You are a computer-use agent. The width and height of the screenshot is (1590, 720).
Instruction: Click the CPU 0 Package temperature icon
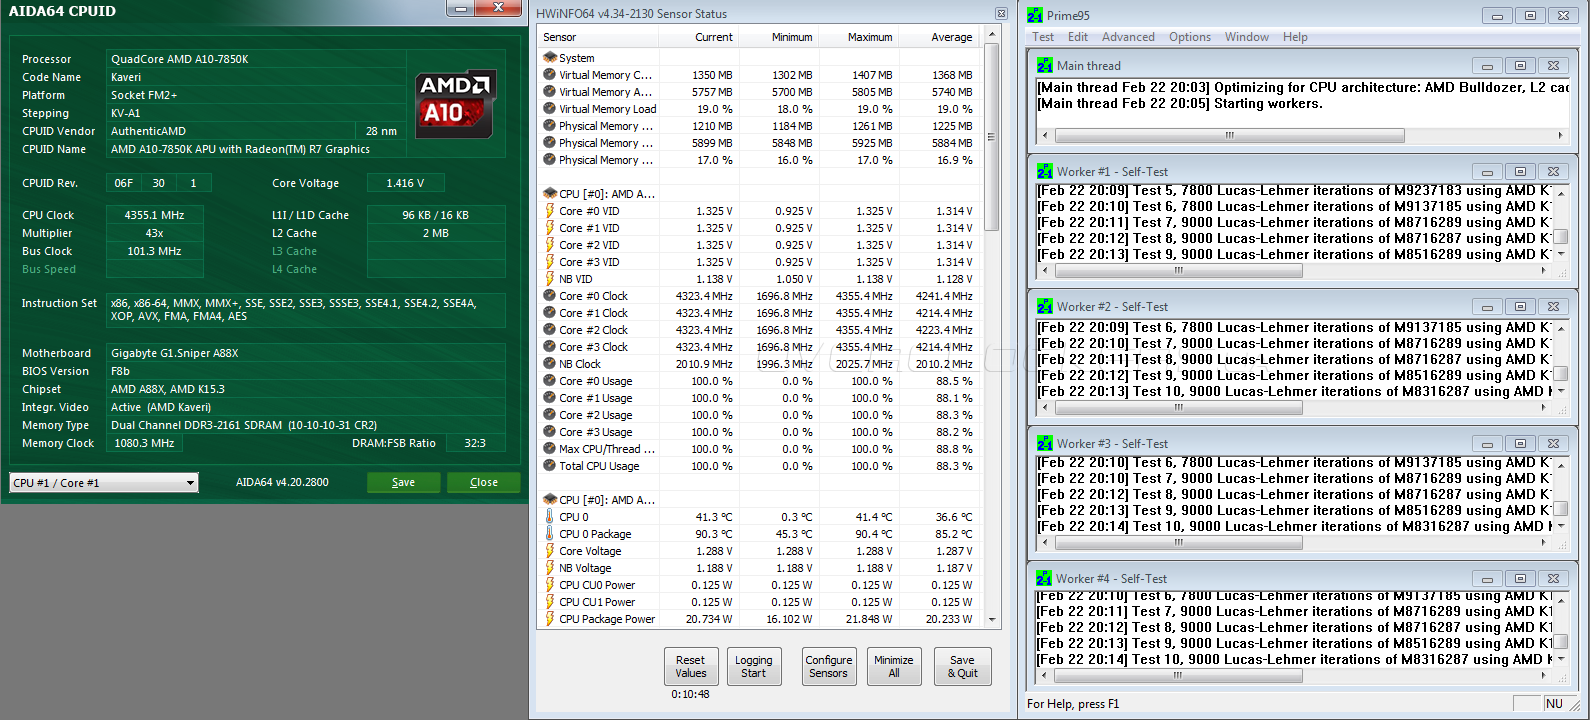(549, 534)
